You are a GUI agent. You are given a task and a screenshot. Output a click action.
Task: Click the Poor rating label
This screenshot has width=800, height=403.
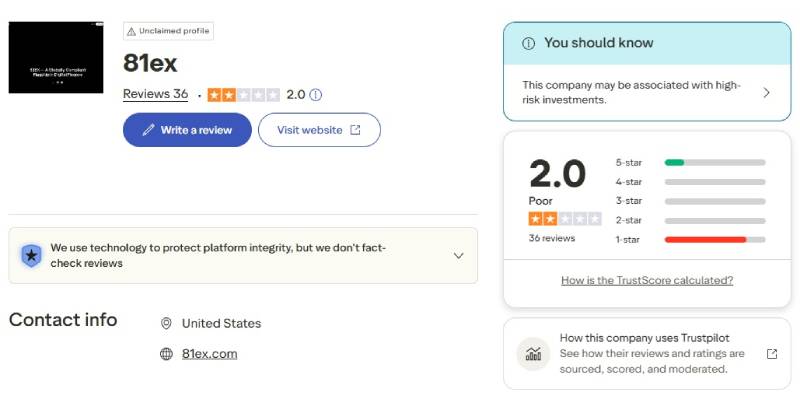[x=540, y=201]
